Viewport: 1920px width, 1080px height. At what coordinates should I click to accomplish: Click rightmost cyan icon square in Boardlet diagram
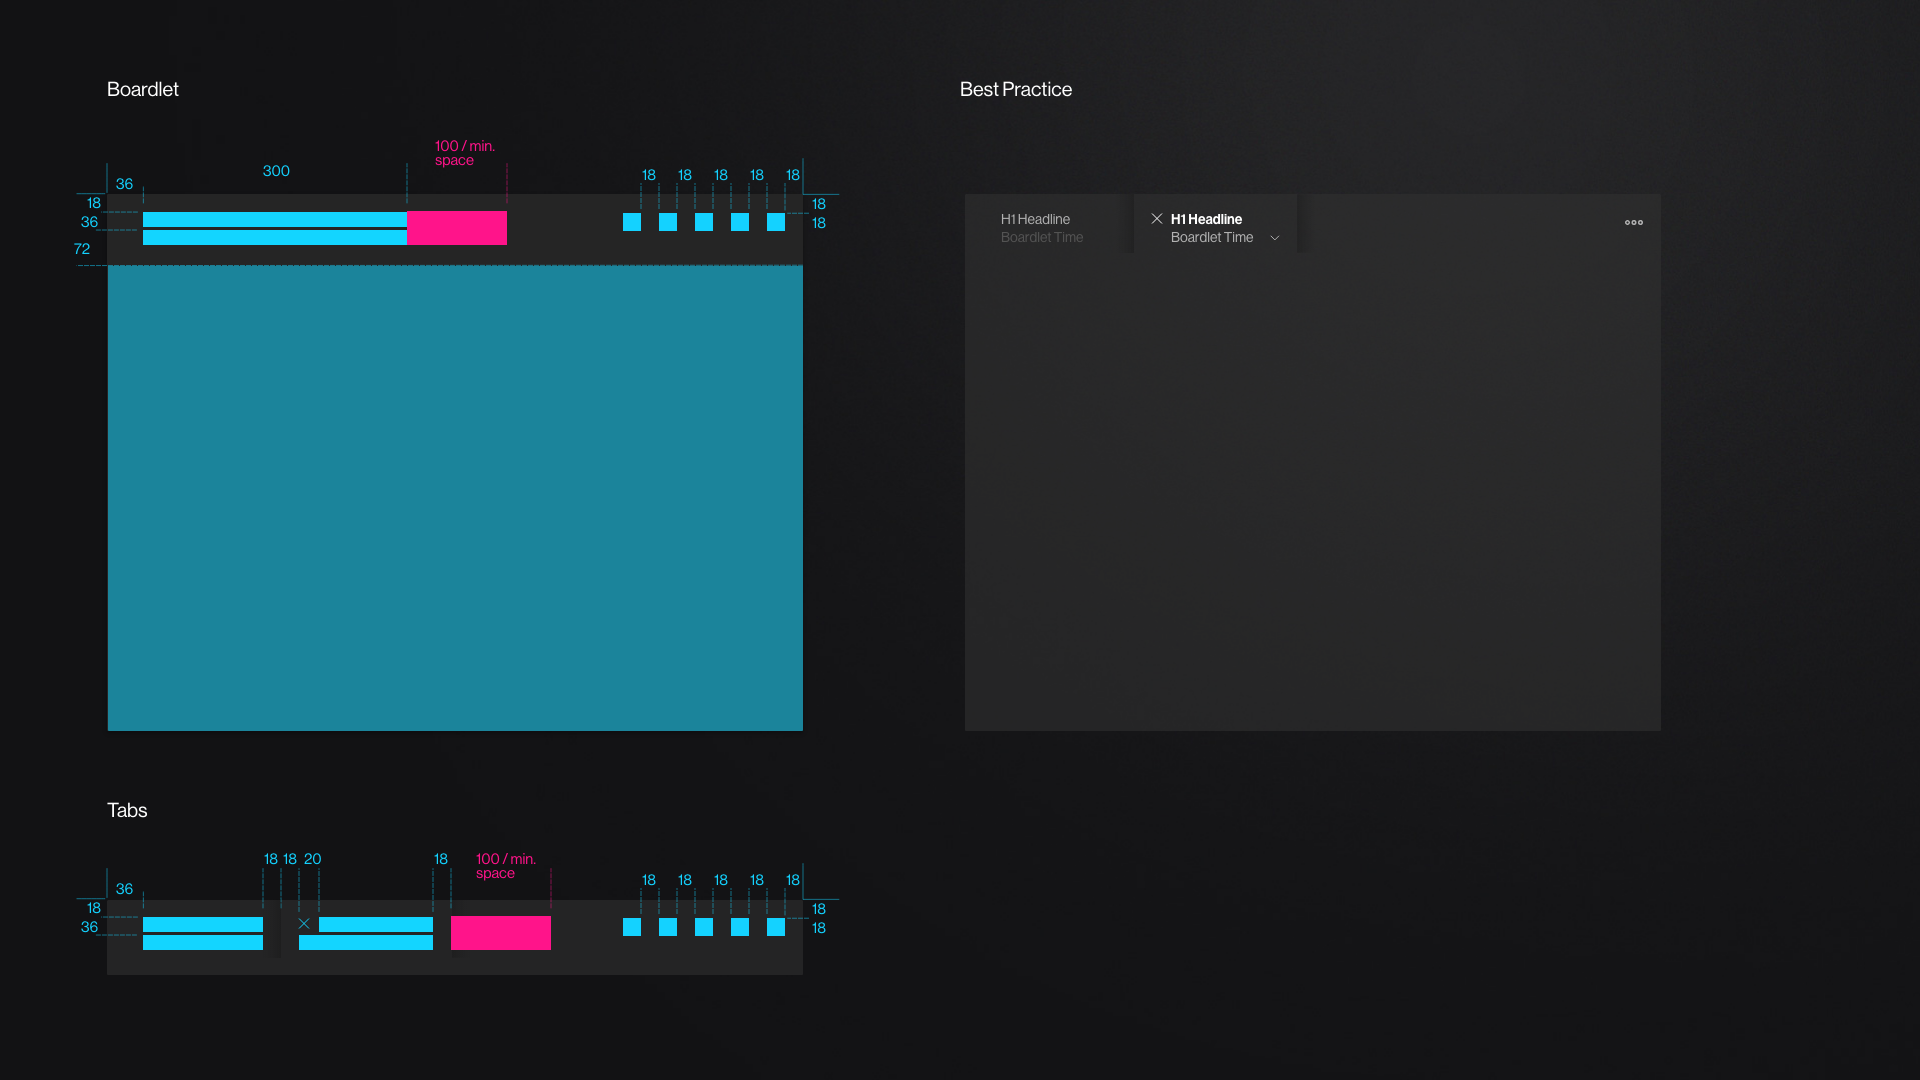pos(776,222)
